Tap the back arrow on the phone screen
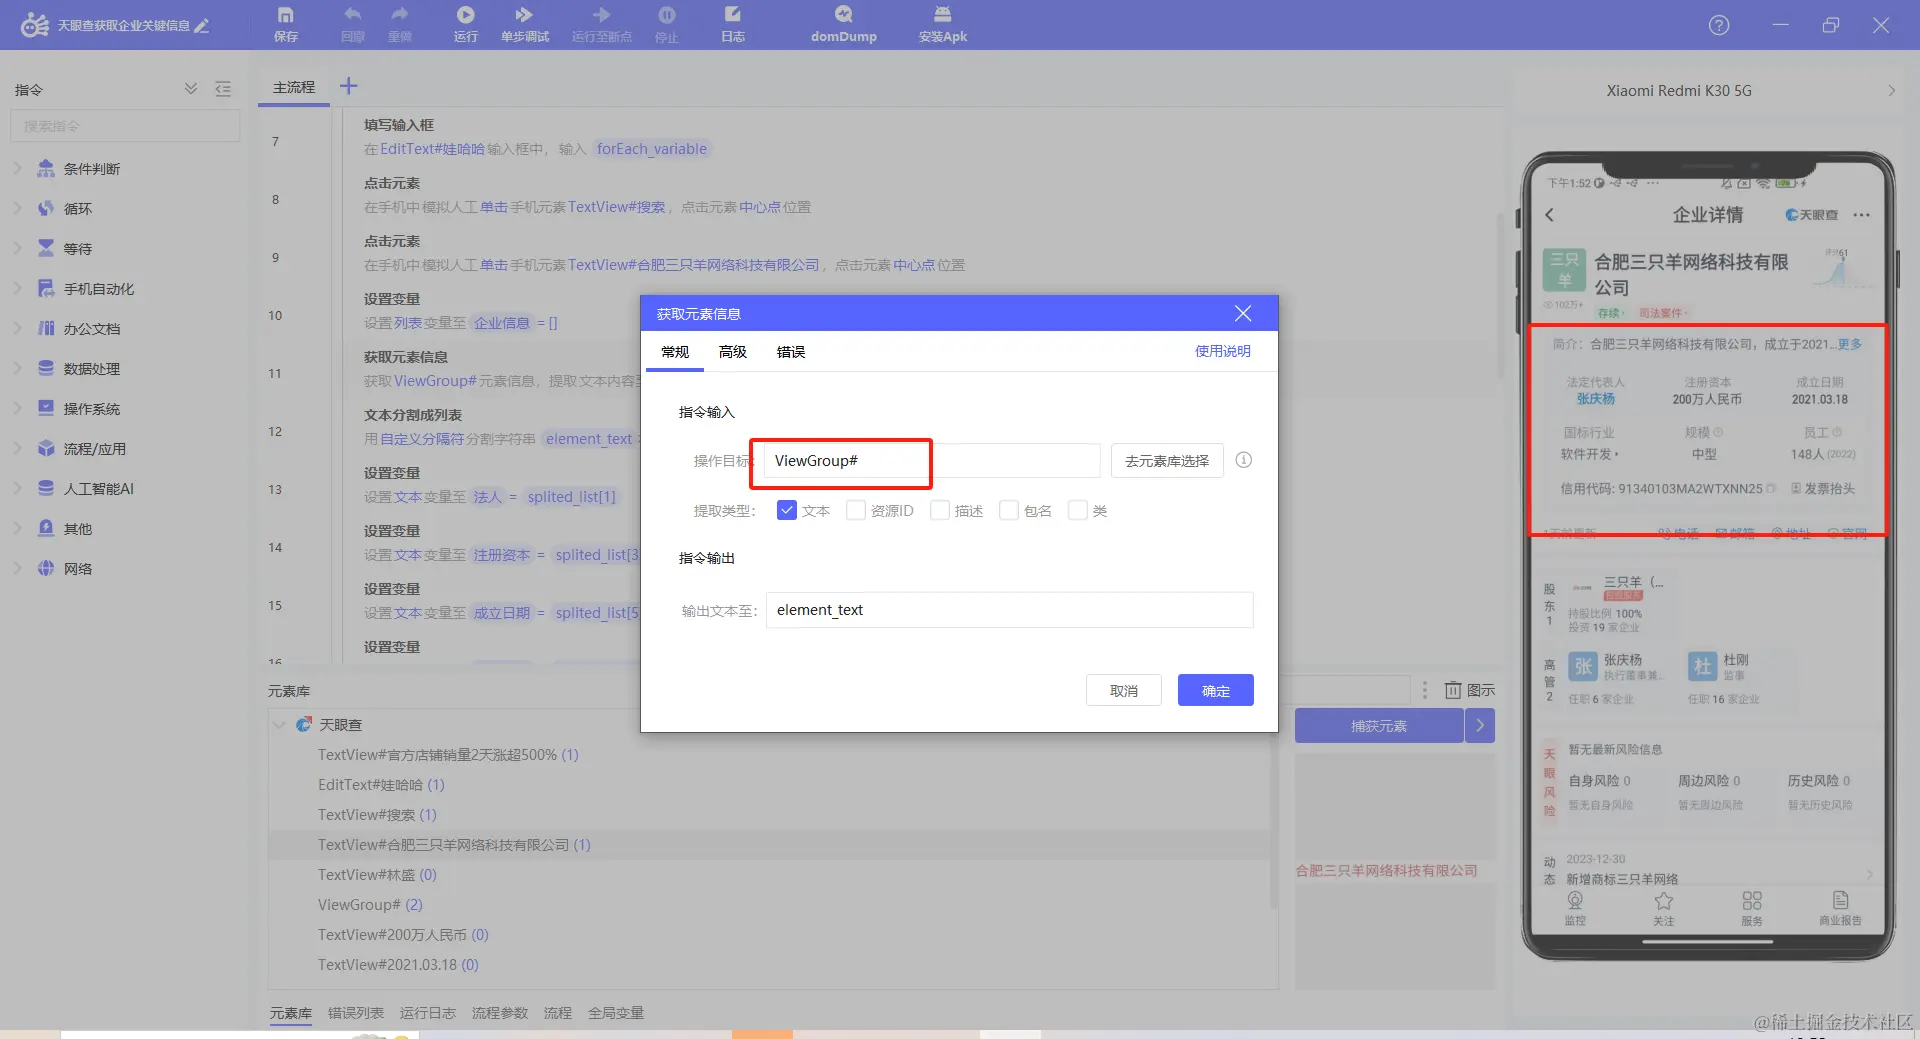Viewport: 1920px width, 1039px height. point(1550,215)
